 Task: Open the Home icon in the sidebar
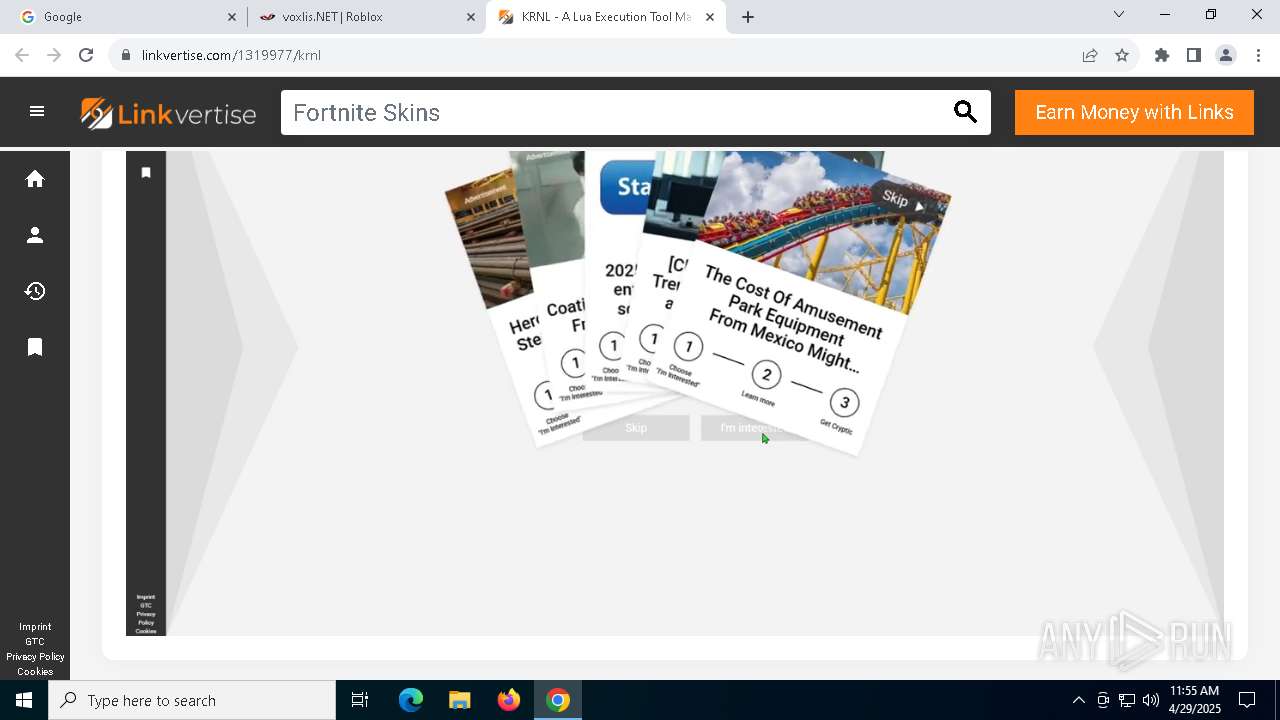(35, 179)
